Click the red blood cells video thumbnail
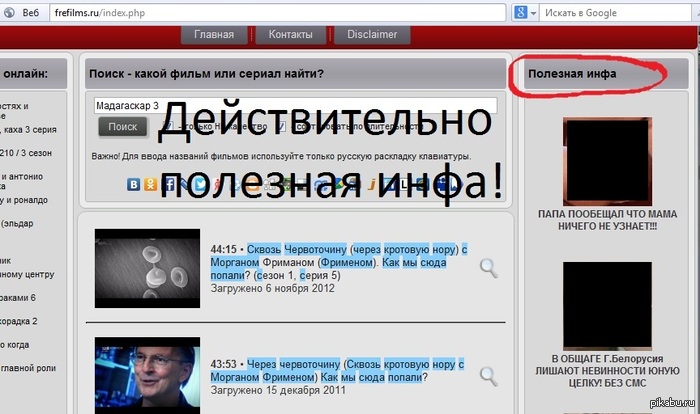The width and height of the screenshot is (700, 414). (147, 267)
